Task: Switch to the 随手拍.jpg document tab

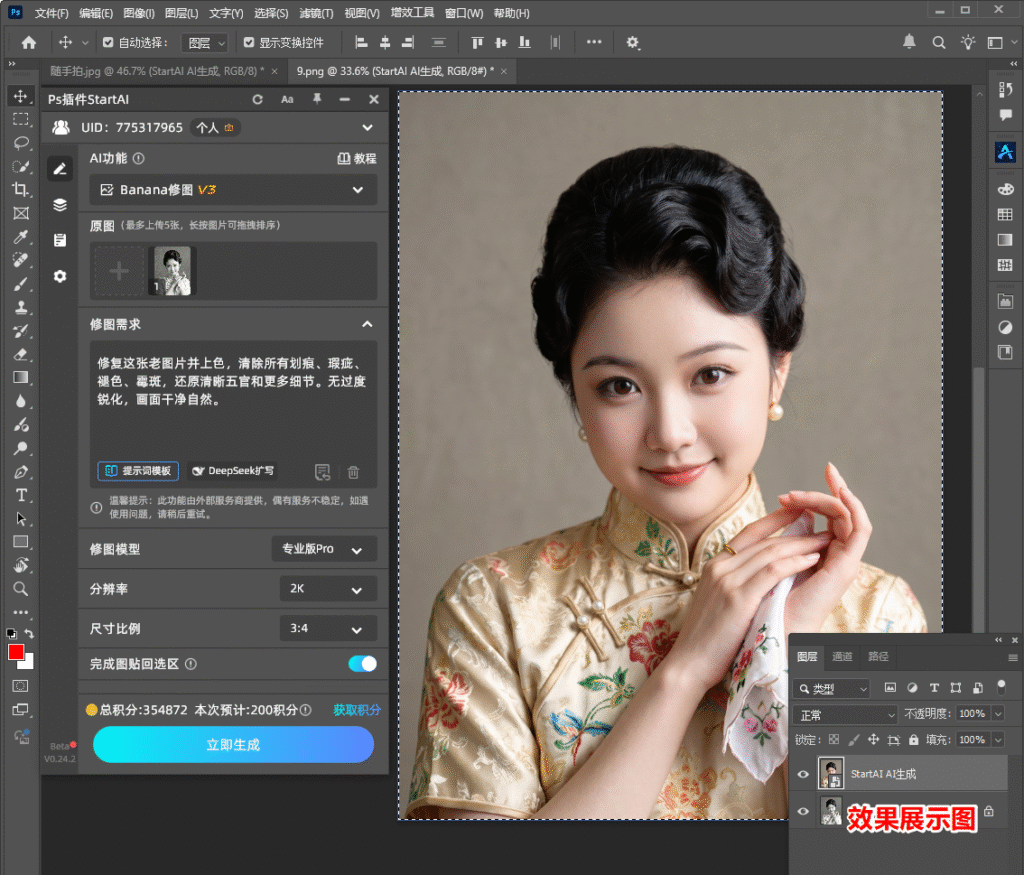Action: pos(157,71)
